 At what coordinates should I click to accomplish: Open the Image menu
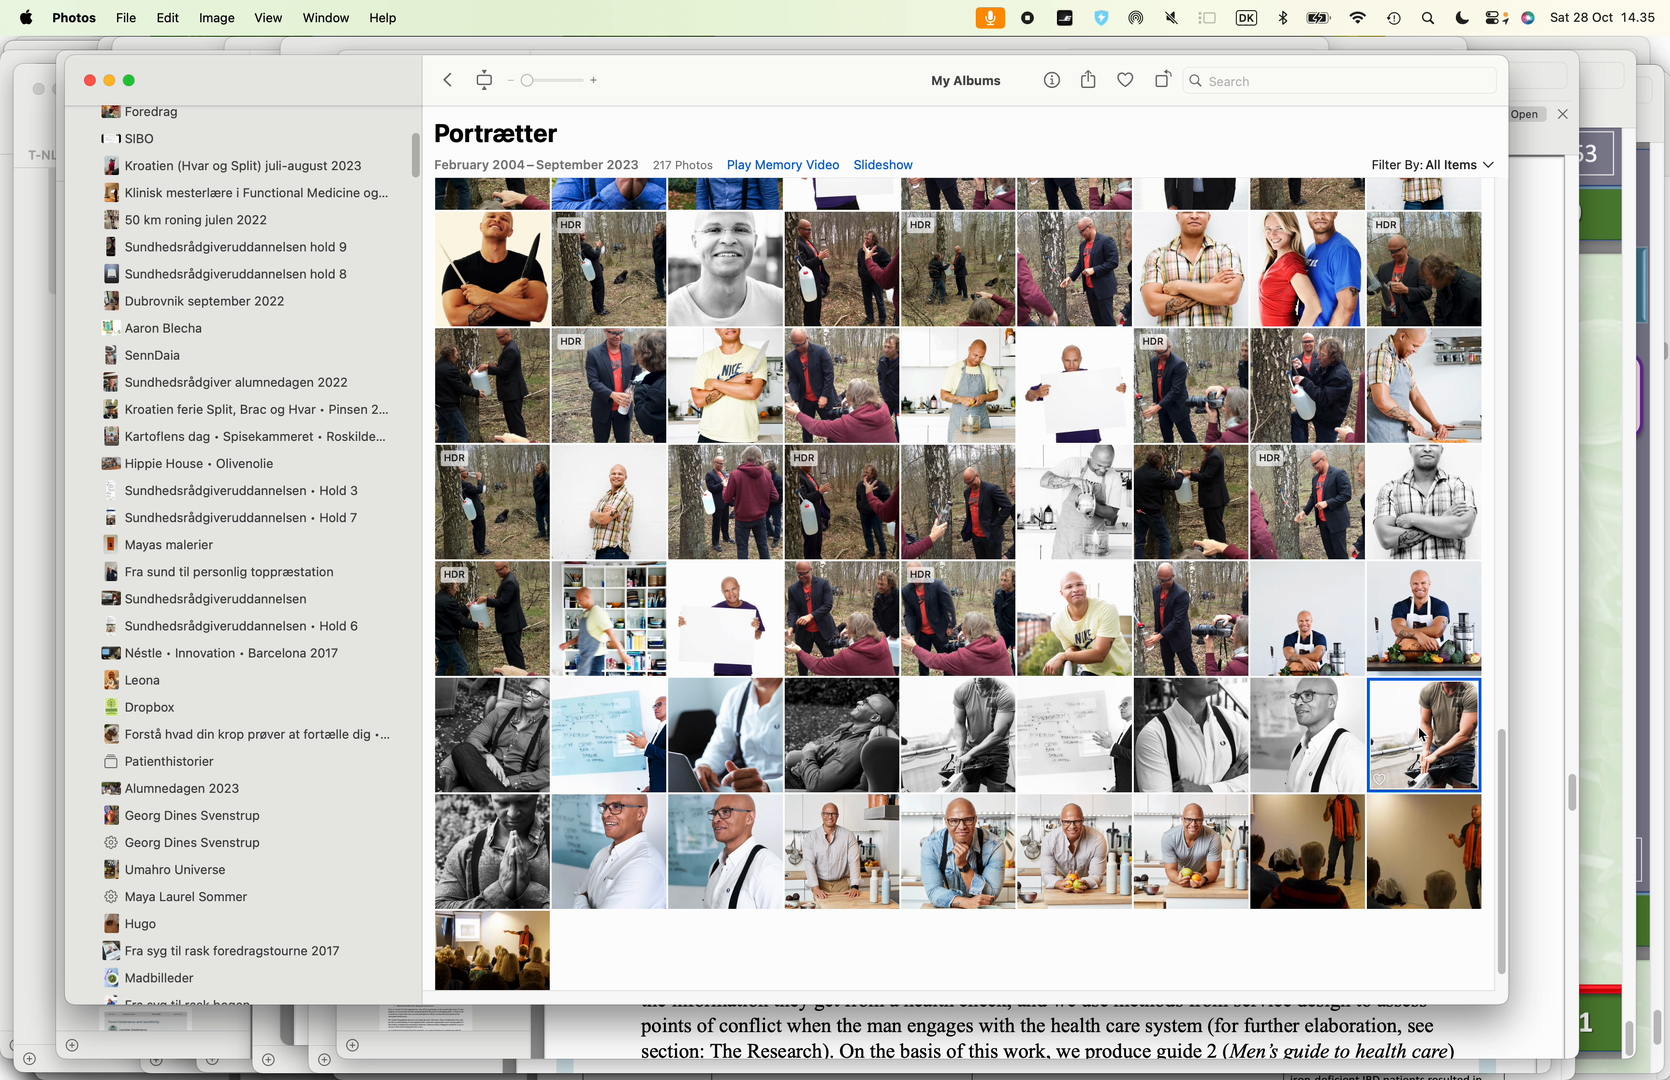pyautogui.click(x=217, y=18)
